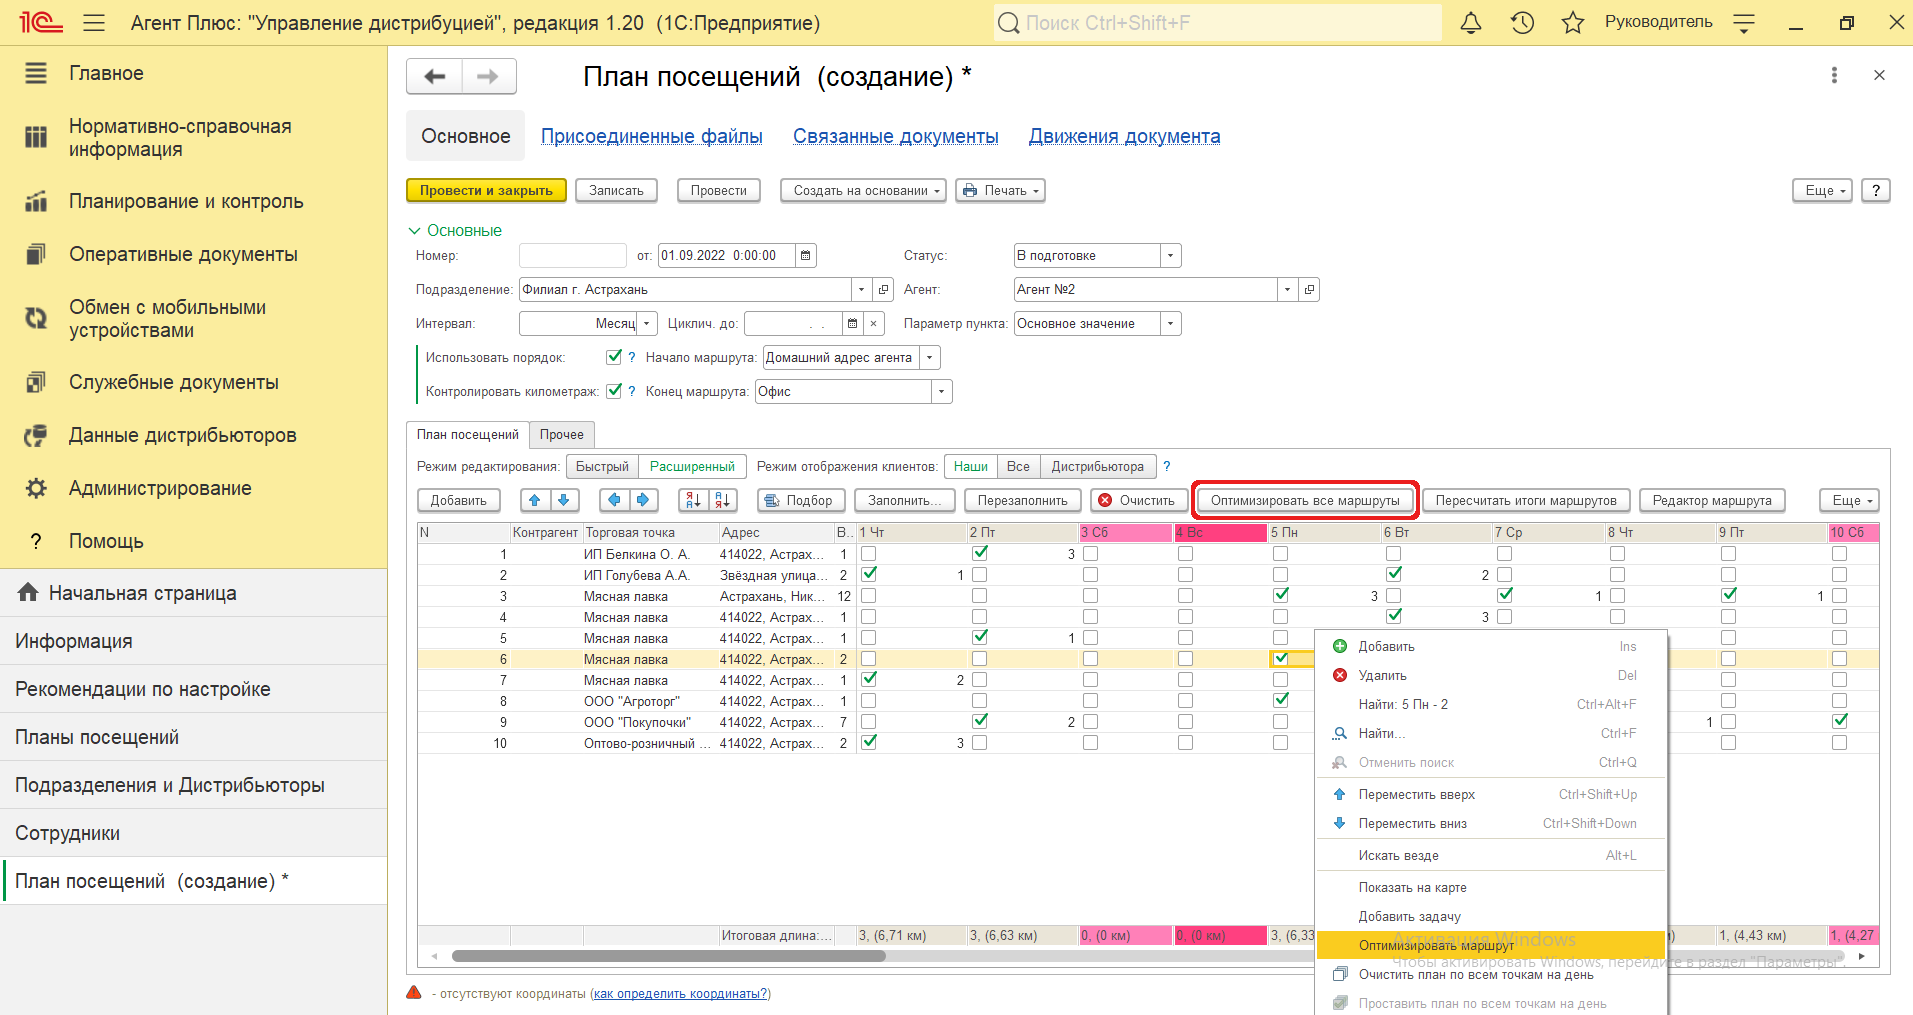The image size is (1913, 1015).
Task: Open Агент dropdown arrow
Action: pos(1287,289)
